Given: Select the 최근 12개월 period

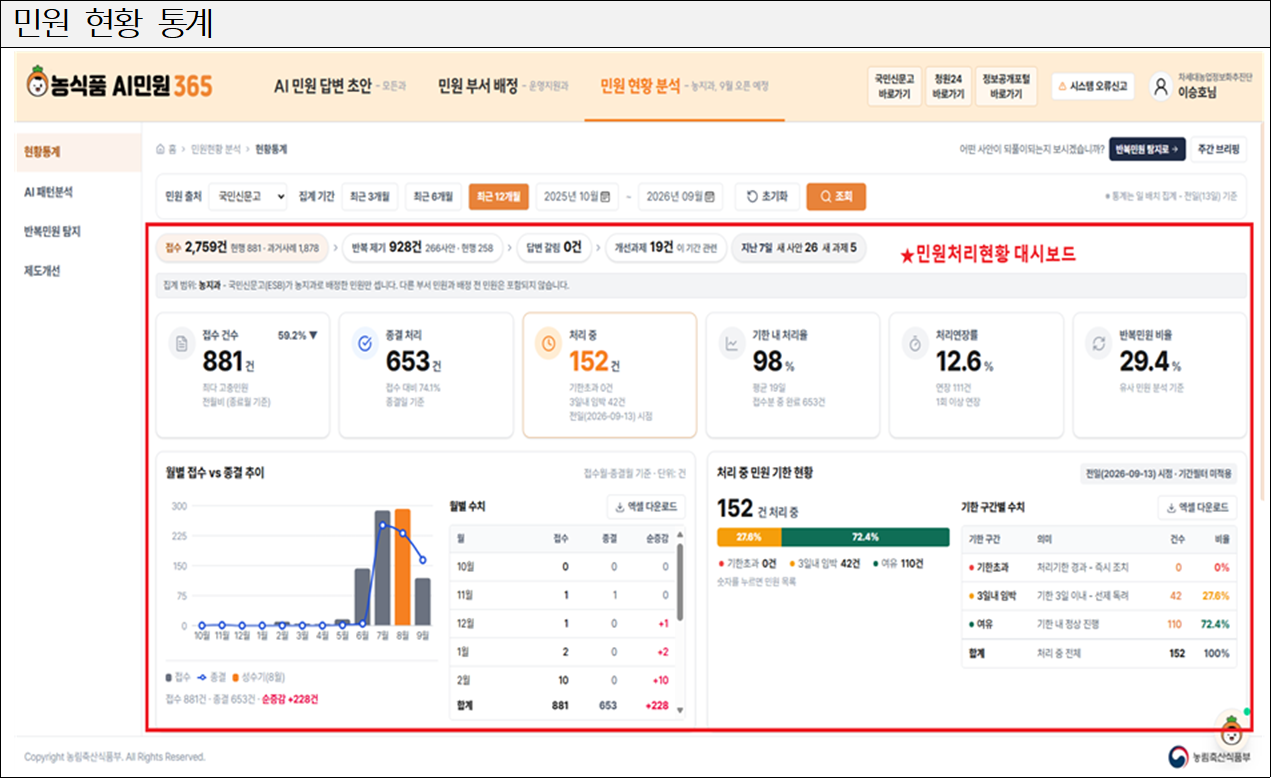Looking at the screenshot, I should [498, 197].
